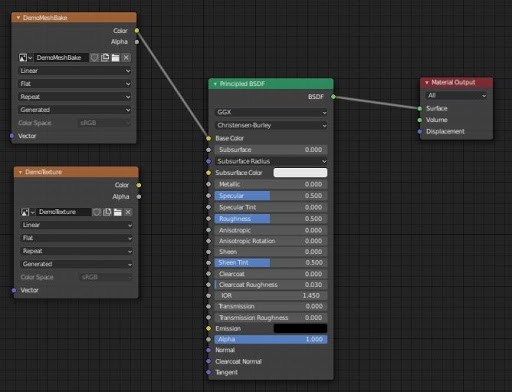Unlink DemoMeshBake image with X icon

click(x=126, y=58)
